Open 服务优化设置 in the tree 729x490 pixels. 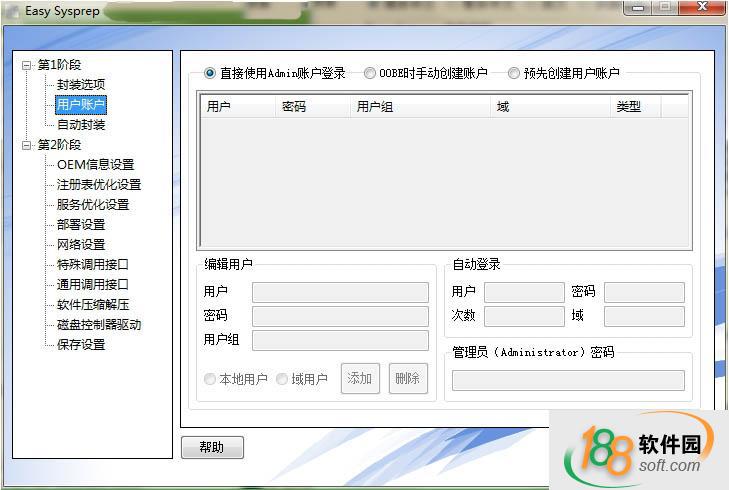[x=93, y=205]
